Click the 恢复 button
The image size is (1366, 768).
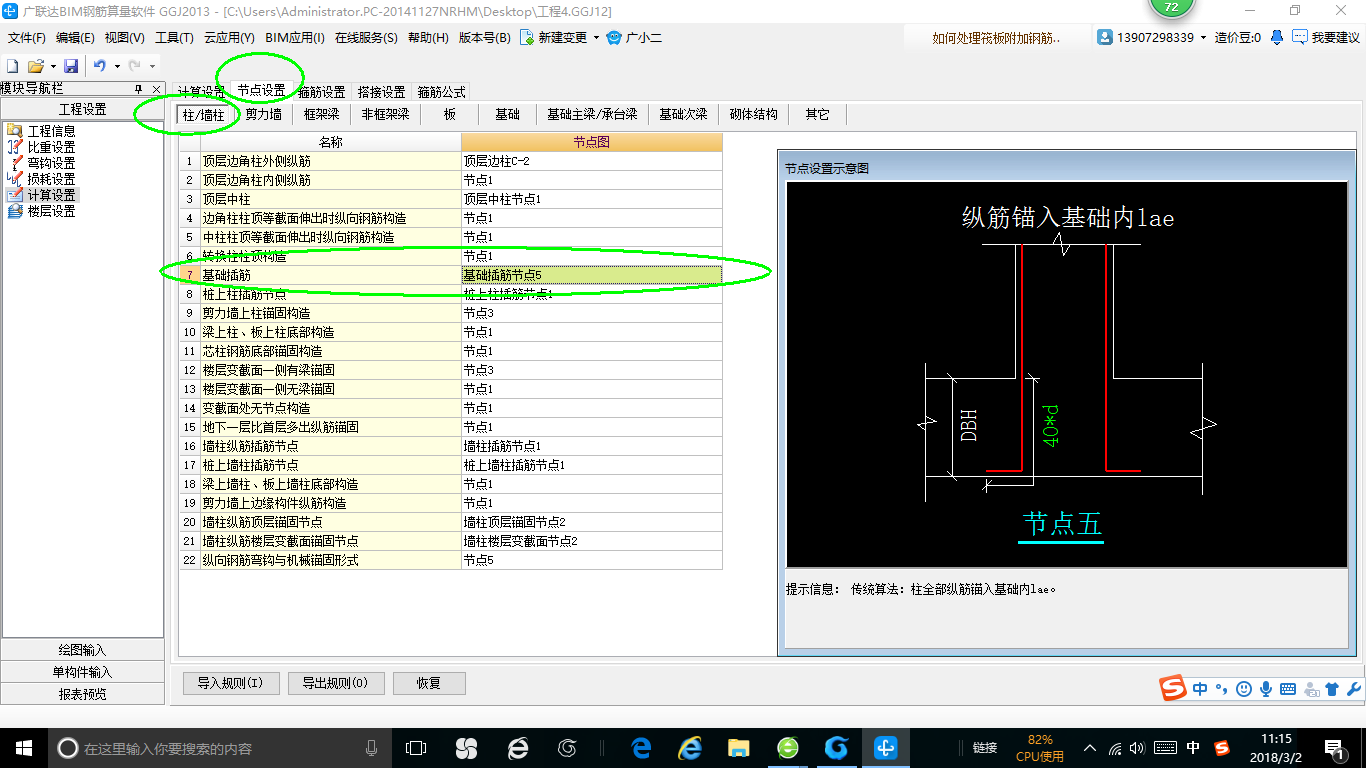pos(429,684)
